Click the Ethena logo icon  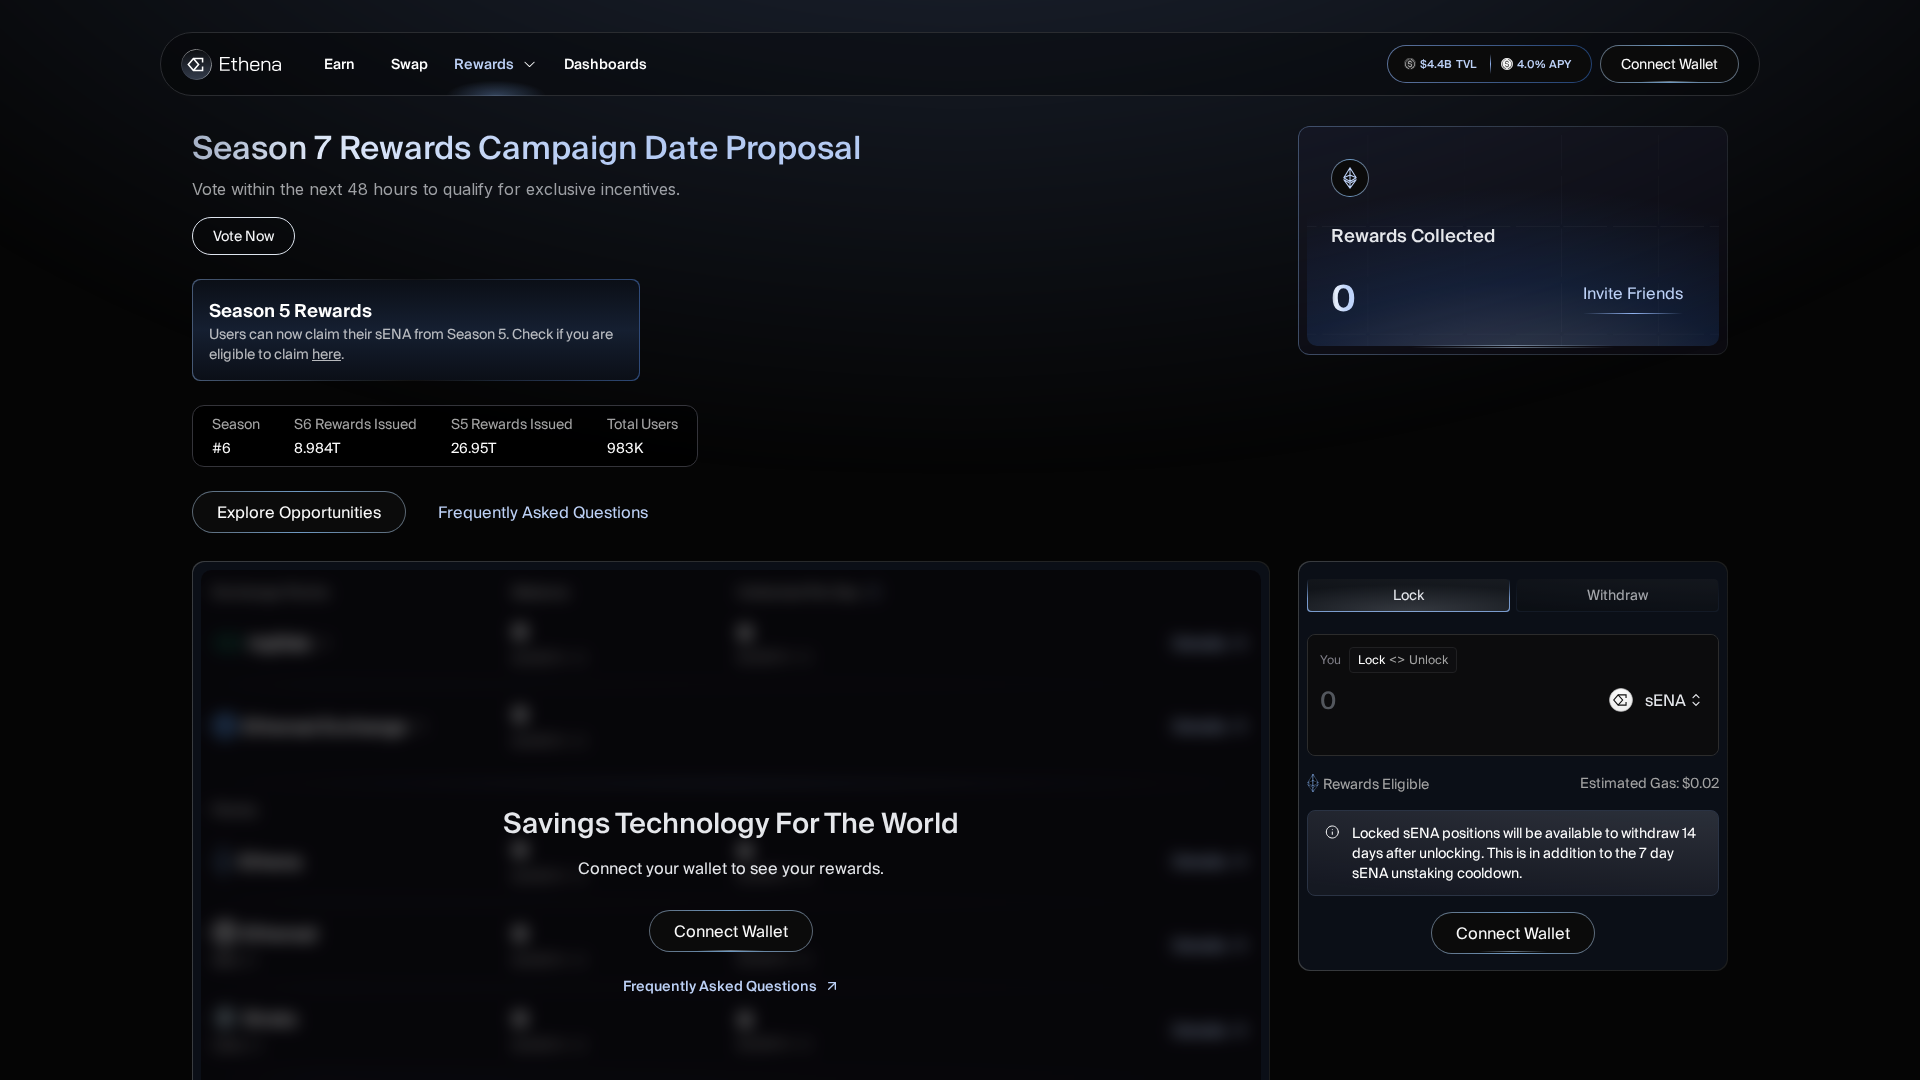click(x=196, y=64)
